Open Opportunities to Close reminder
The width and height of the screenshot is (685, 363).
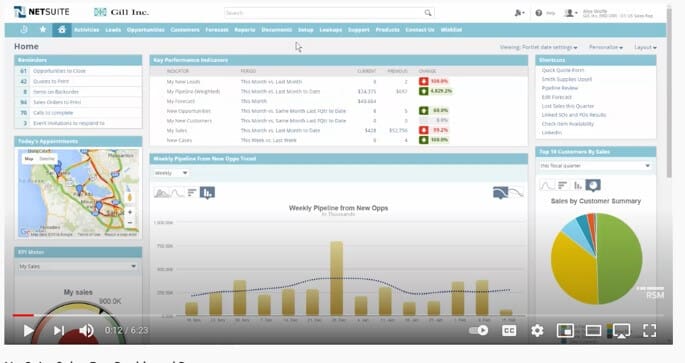59,71
